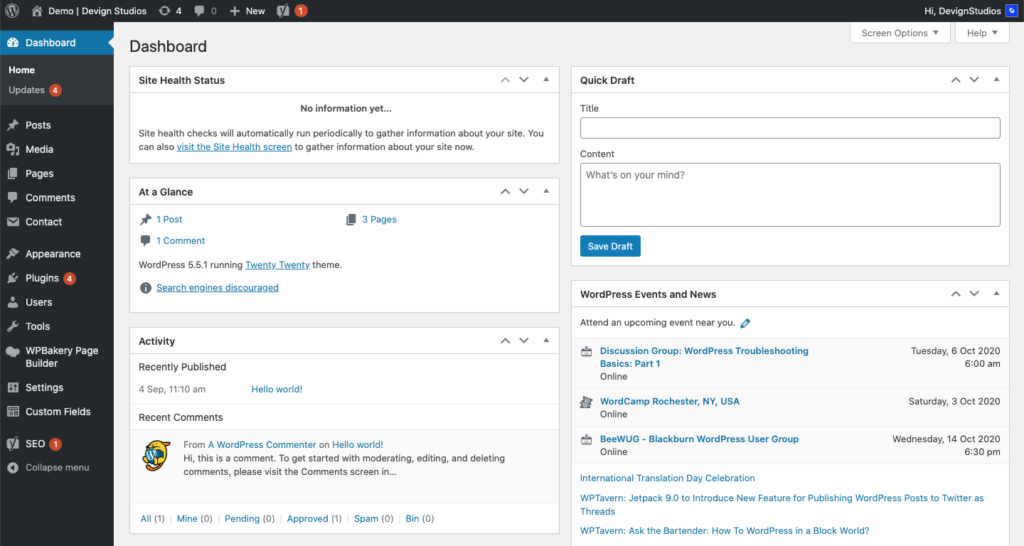Open the Home submenu item
1024x546 pixels.
tap(22, 70)
